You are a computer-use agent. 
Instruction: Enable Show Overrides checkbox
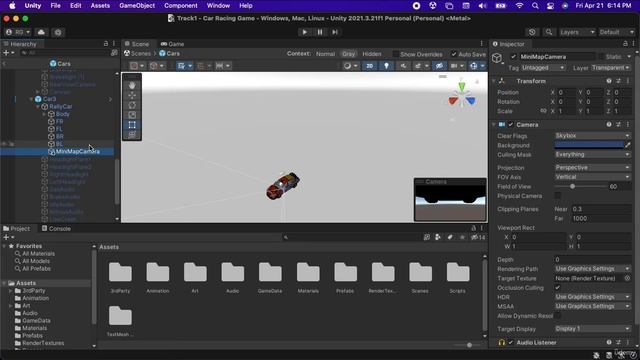396,54
